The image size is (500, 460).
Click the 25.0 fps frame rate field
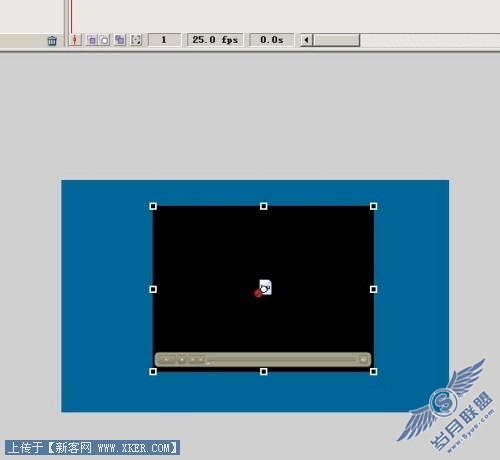pyautogui.click(x=215, y=40)
